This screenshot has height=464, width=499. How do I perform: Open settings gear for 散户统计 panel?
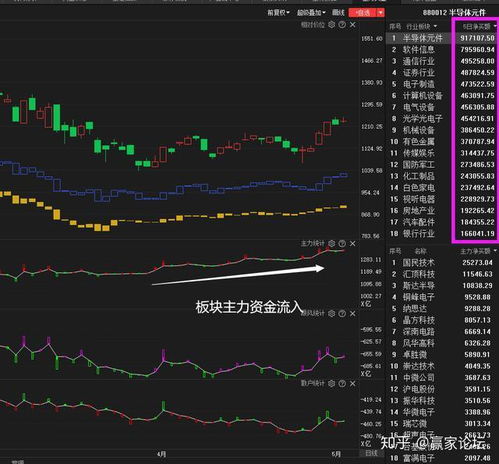coord(331,384)
